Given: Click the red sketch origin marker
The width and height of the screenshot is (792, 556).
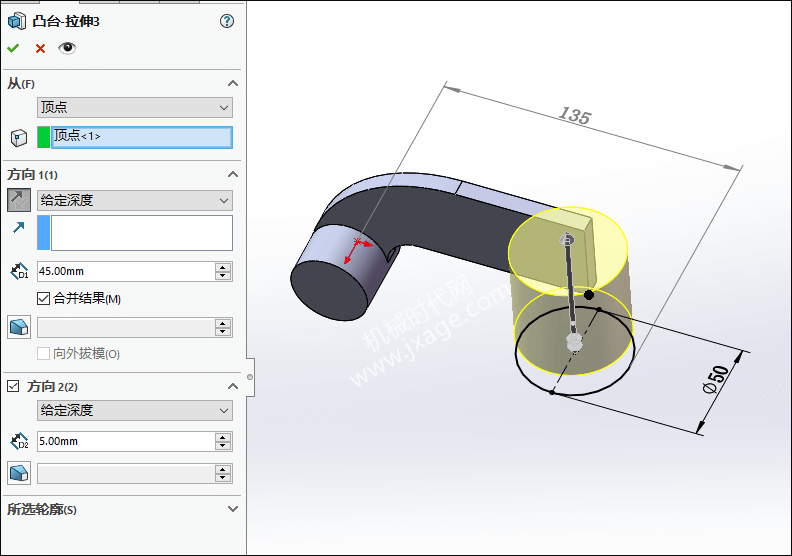Looking at the screenshot, I should point(358,241).
